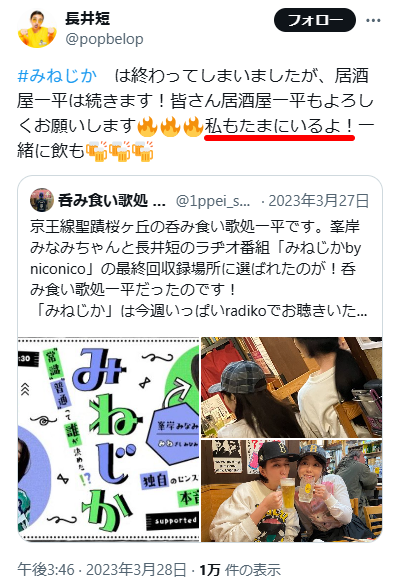Open quoted tweet date 2023年3月27日
Image resolution: width=400 pixels, height=585 pixels.
pyautogui.click(x=319, y=201)
